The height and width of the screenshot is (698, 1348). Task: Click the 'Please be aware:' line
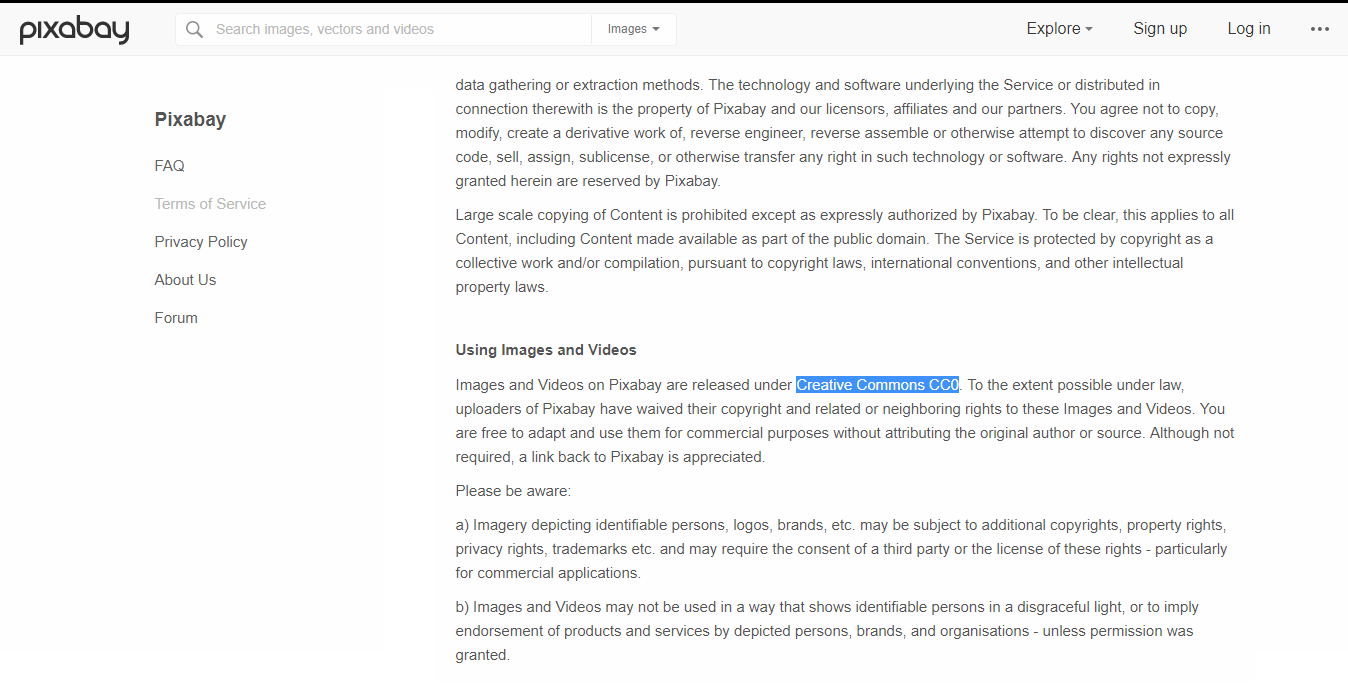[x=513, y=491]
